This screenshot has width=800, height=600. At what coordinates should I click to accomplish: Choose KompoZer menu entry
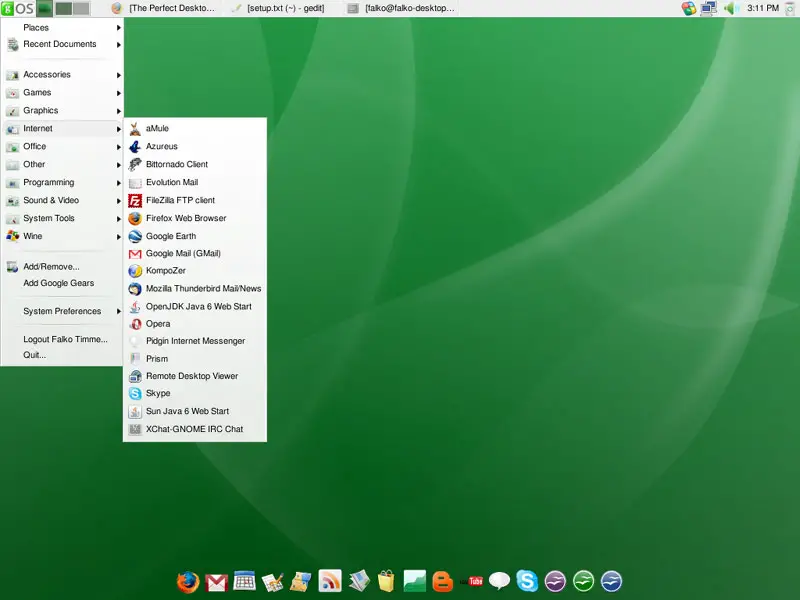[x=195, y=271]
